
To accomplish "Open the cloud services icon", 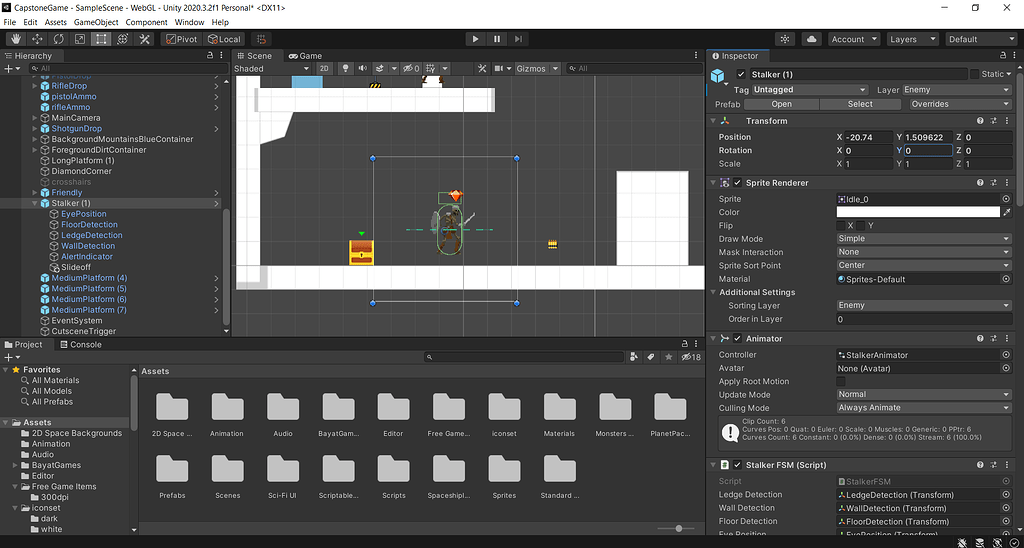I will tap(812, 39).
